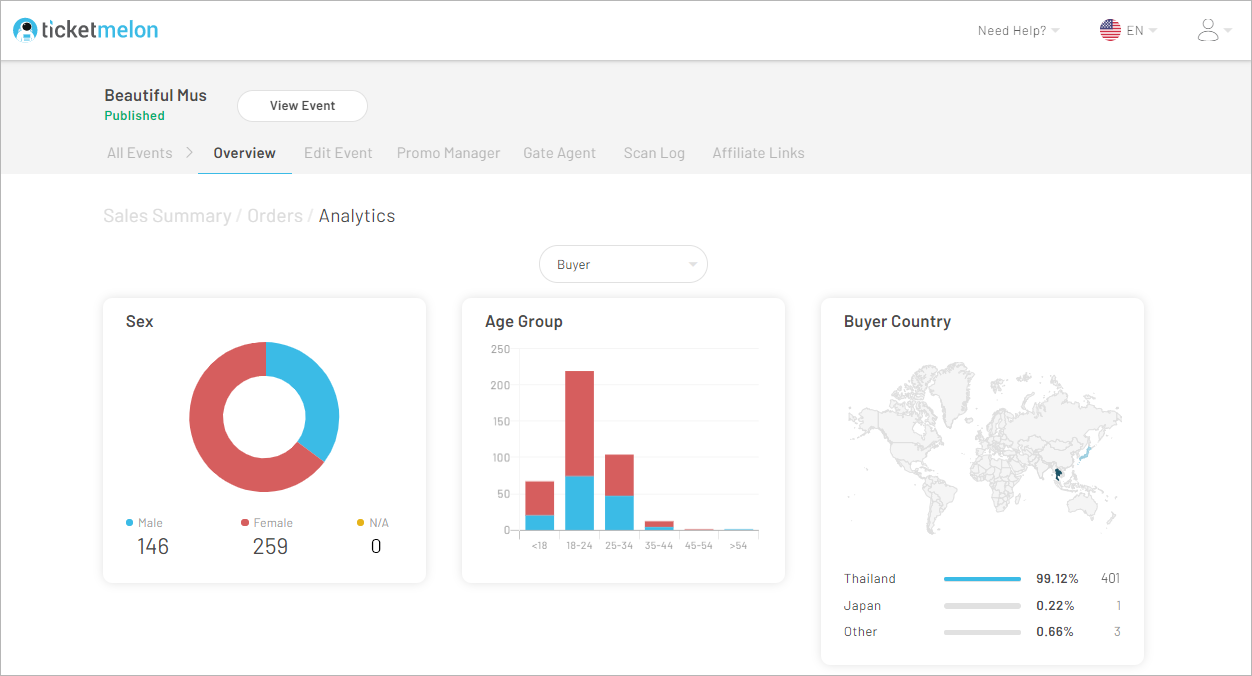Click the Ticketmelon logo

tap(86, 30)
